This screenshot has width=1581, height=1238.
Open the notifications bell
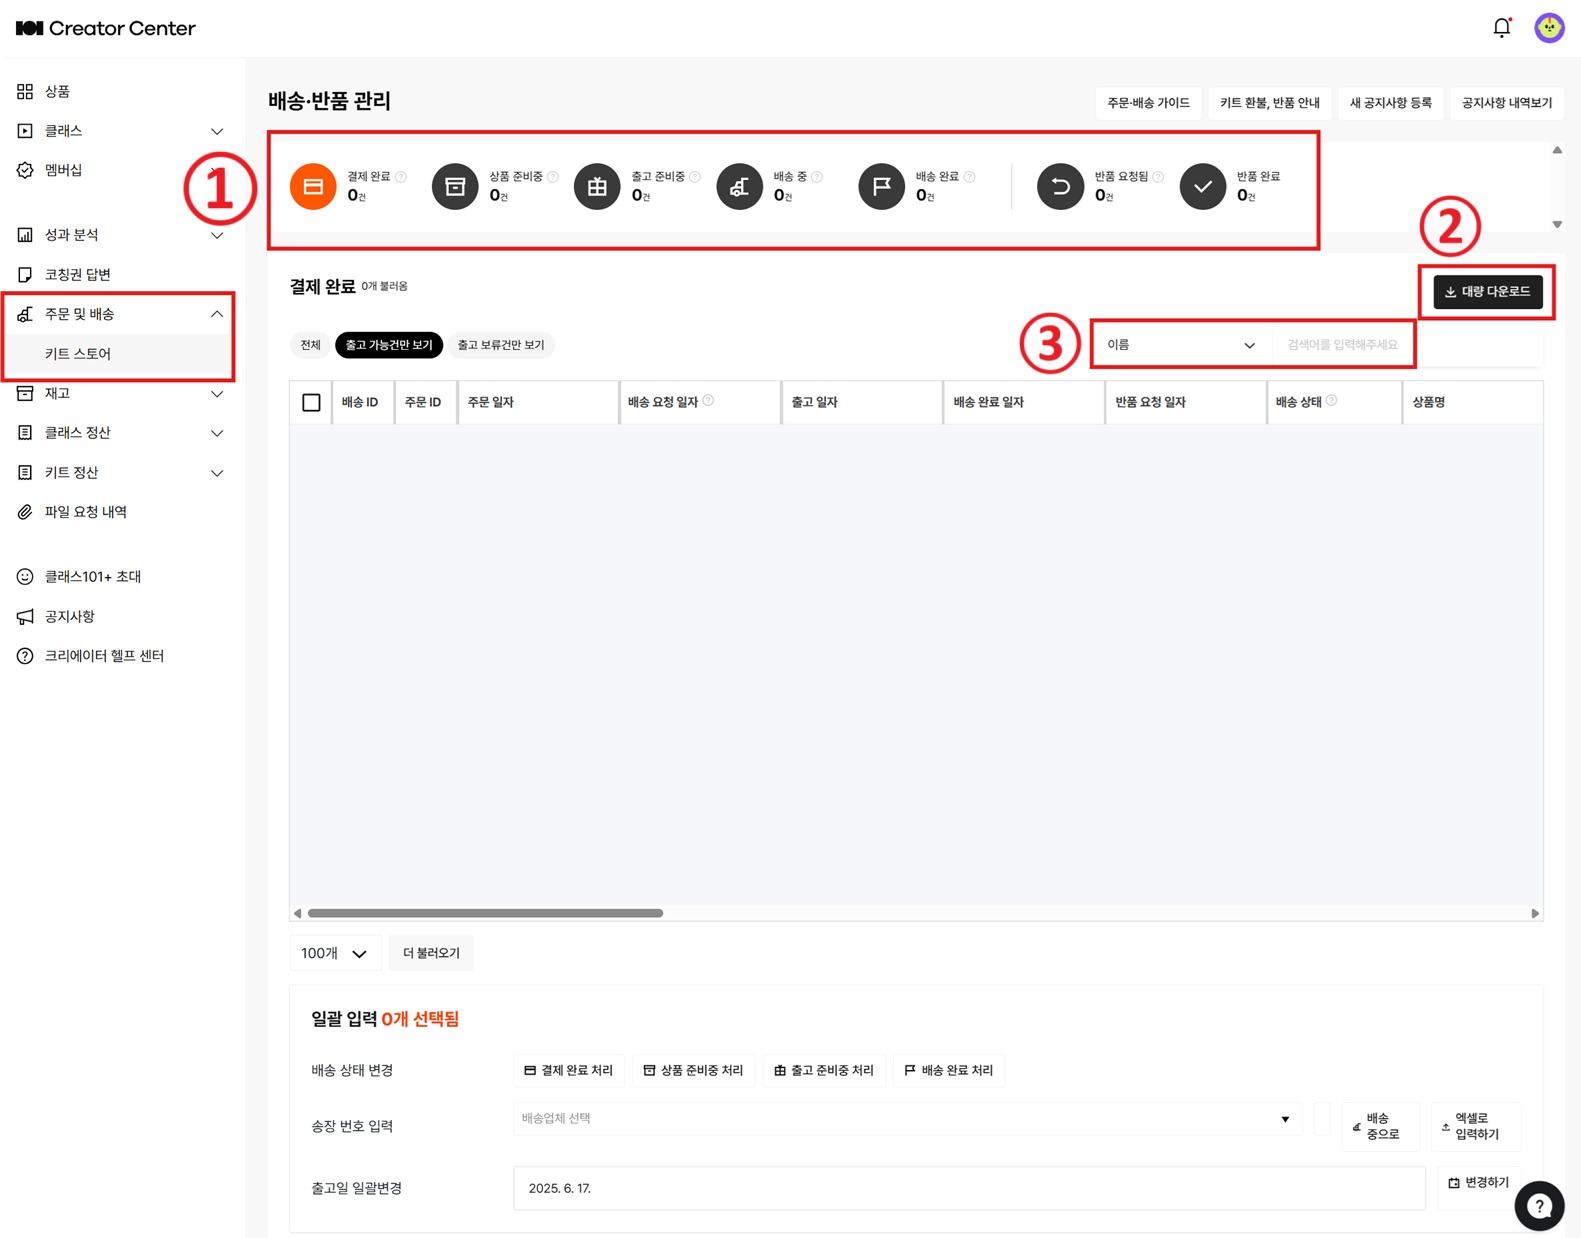[x=1502, y=28]
